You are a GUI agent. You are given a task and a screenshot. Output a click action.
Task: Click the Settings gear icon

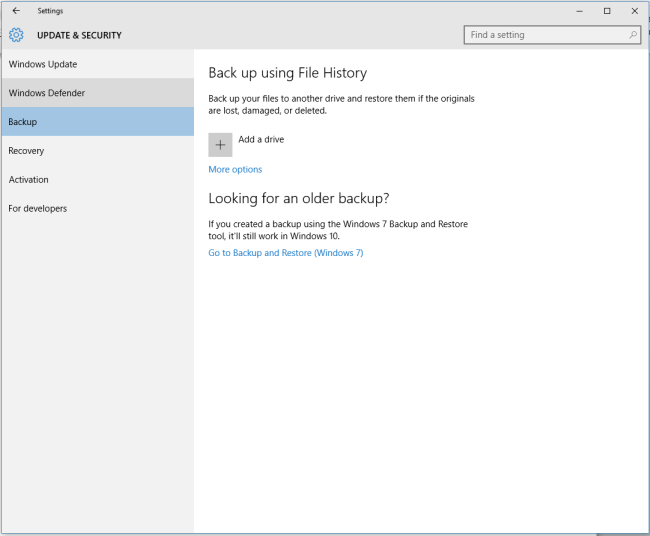[16, 35]
